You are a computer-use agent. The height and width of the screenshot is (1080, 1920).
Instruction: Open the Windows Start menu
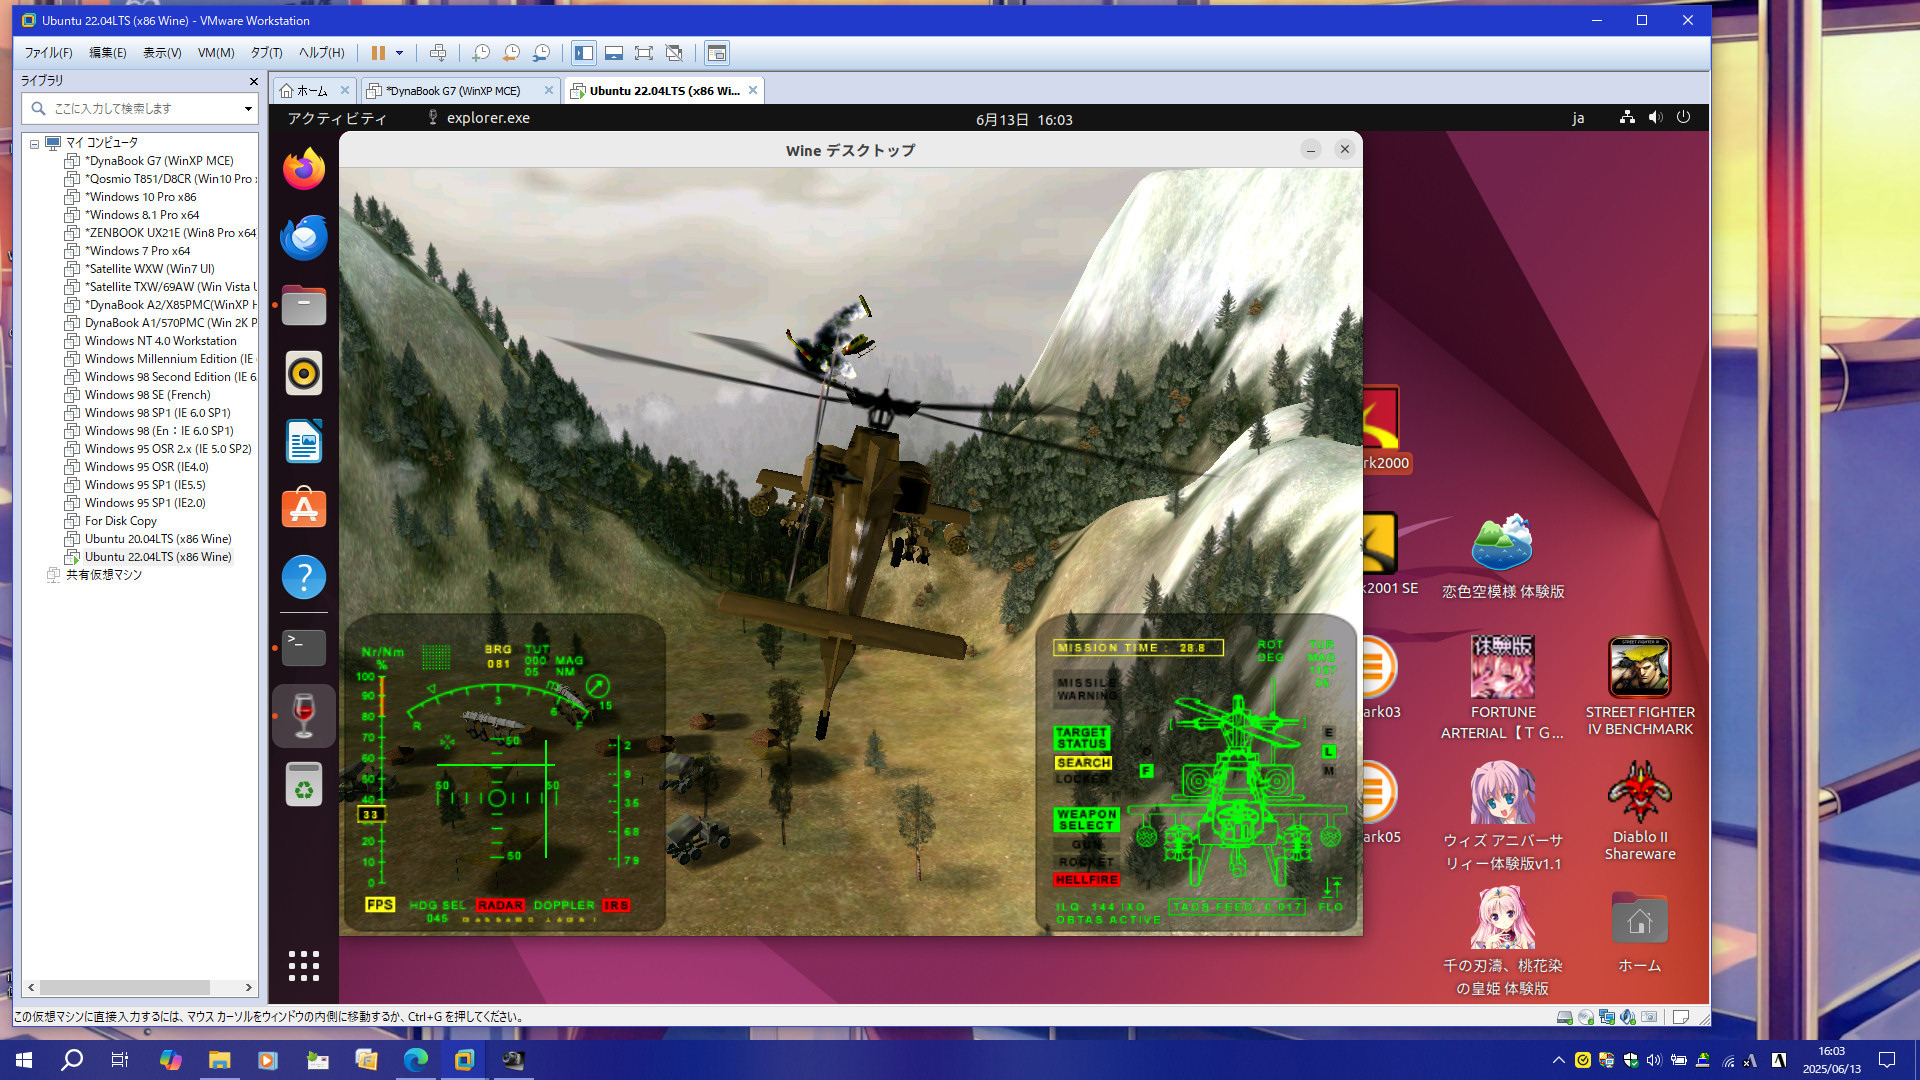click(x=24, y=1060)
